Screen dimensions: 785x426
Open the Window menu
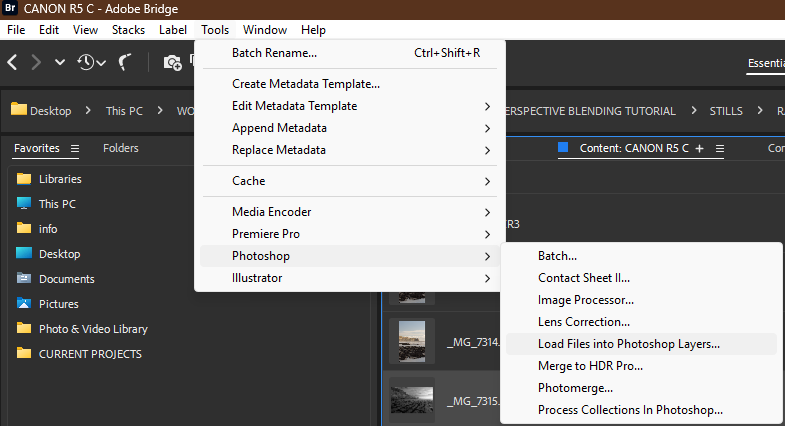pos(265,30)
